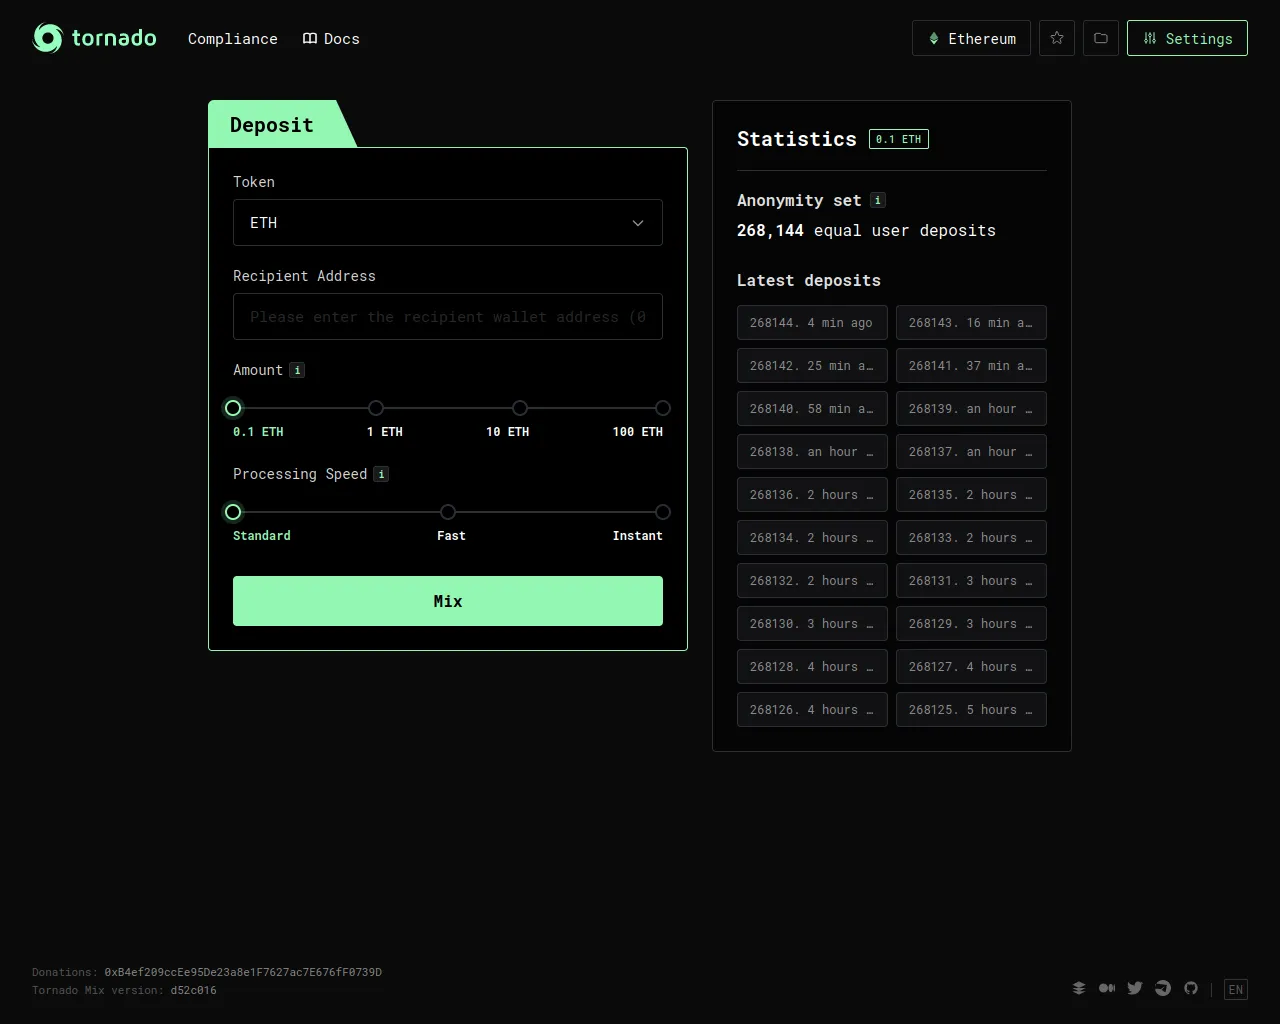Open the Medium link in the footer
The width and height of the screenshot is (1280, 1024).
[x=1107, y=988]
